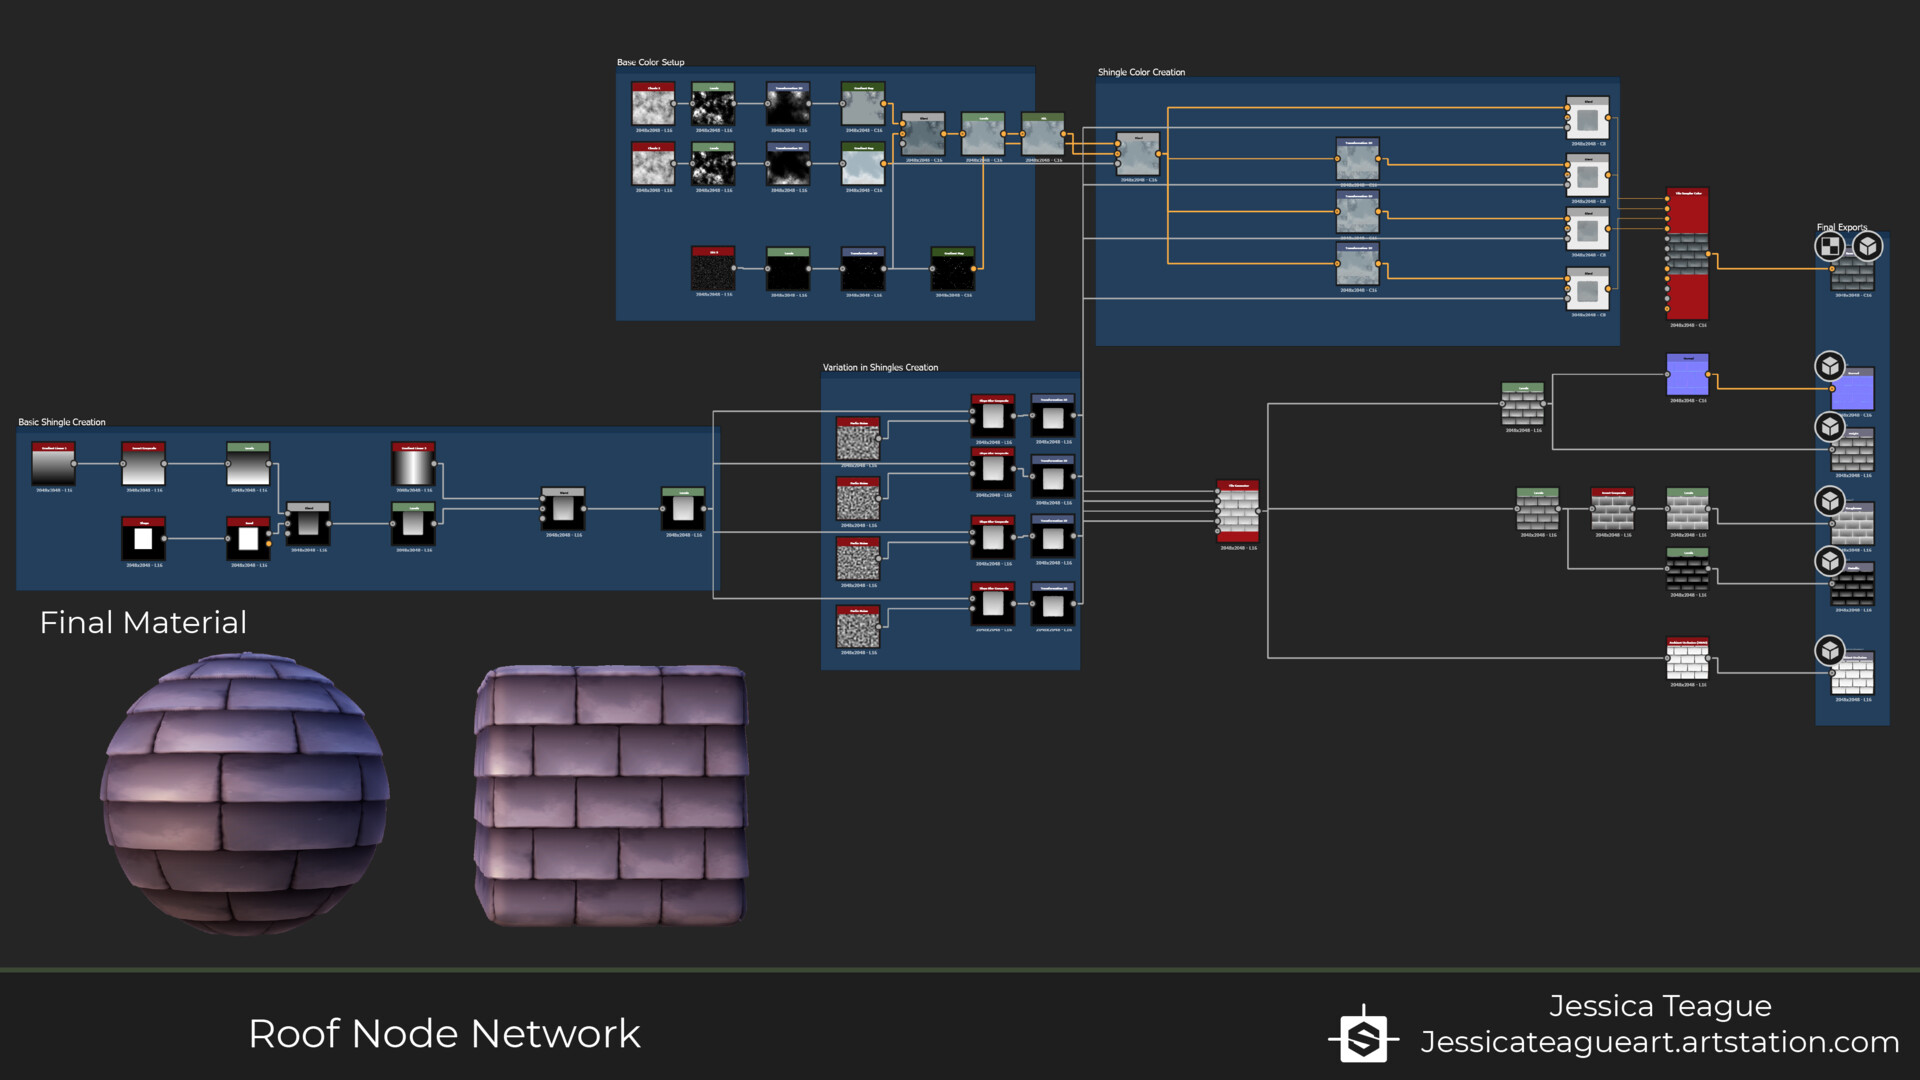Viewport: 1920px width, 1080px height.
Task: Click the cube badge on the Normal output node
Action: tap(1830, 366)
